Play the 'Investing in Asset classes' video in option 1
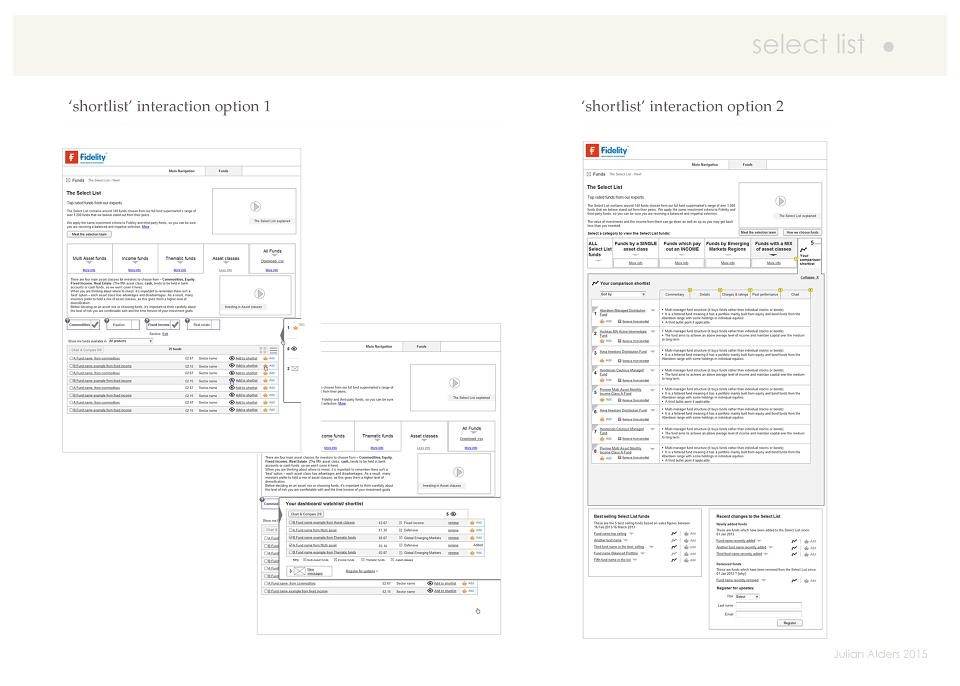The image size is (960, 686). (x=260, y=294)
